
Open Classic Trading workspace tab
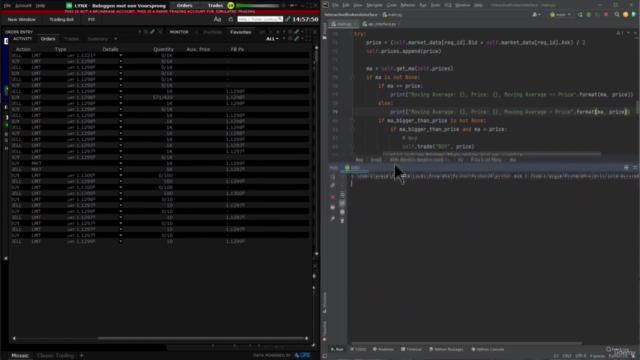click(56, 356)
